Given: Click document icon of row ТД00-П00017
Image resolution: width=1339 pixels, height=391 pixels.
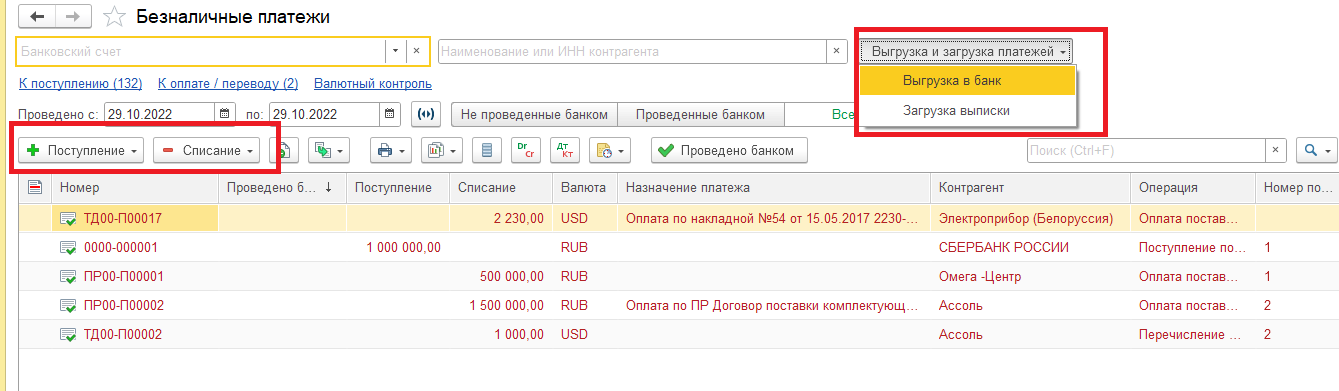Looking at the screenshot, I should pos(68,218).
